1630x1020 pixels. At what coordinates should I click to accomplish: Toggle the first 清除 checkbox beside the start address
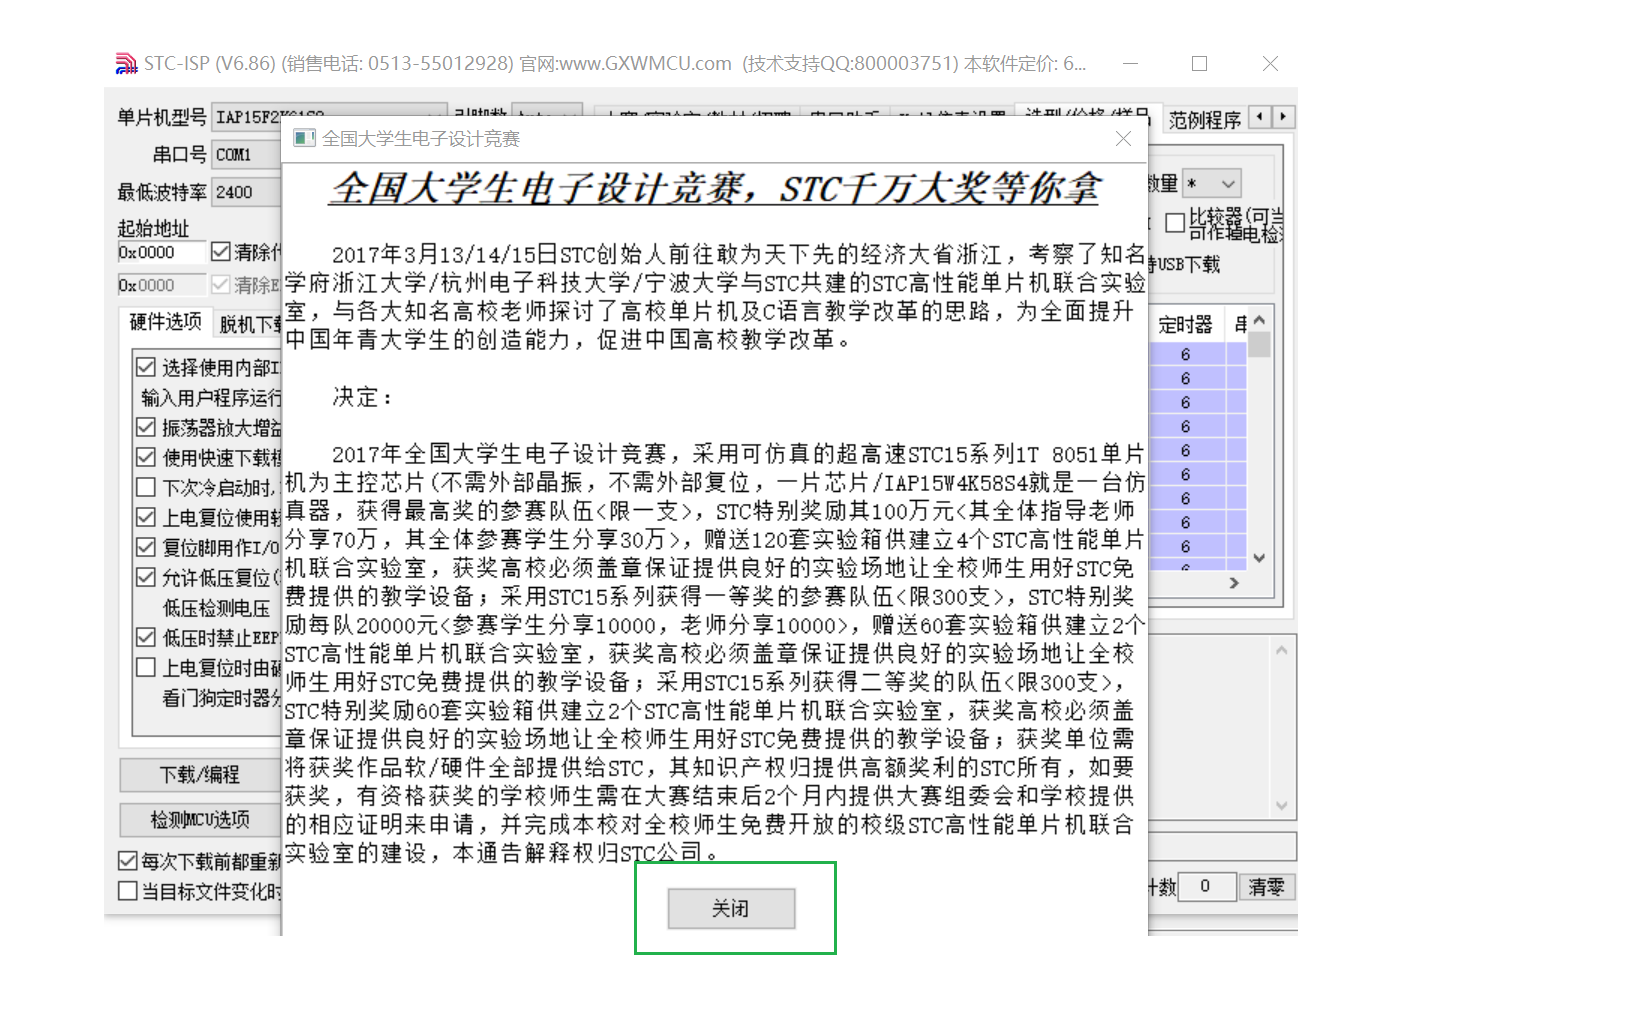pos(221,251)
